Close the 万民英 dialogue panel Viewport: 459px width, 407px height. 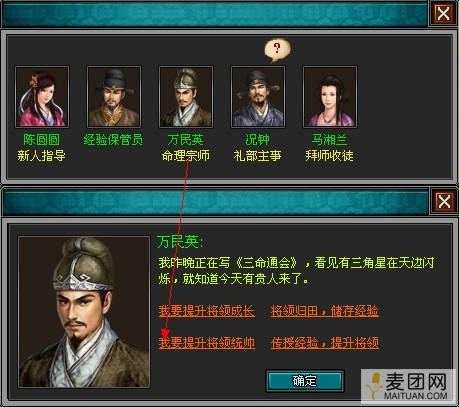pyautogui.click(x=443, y=201)
